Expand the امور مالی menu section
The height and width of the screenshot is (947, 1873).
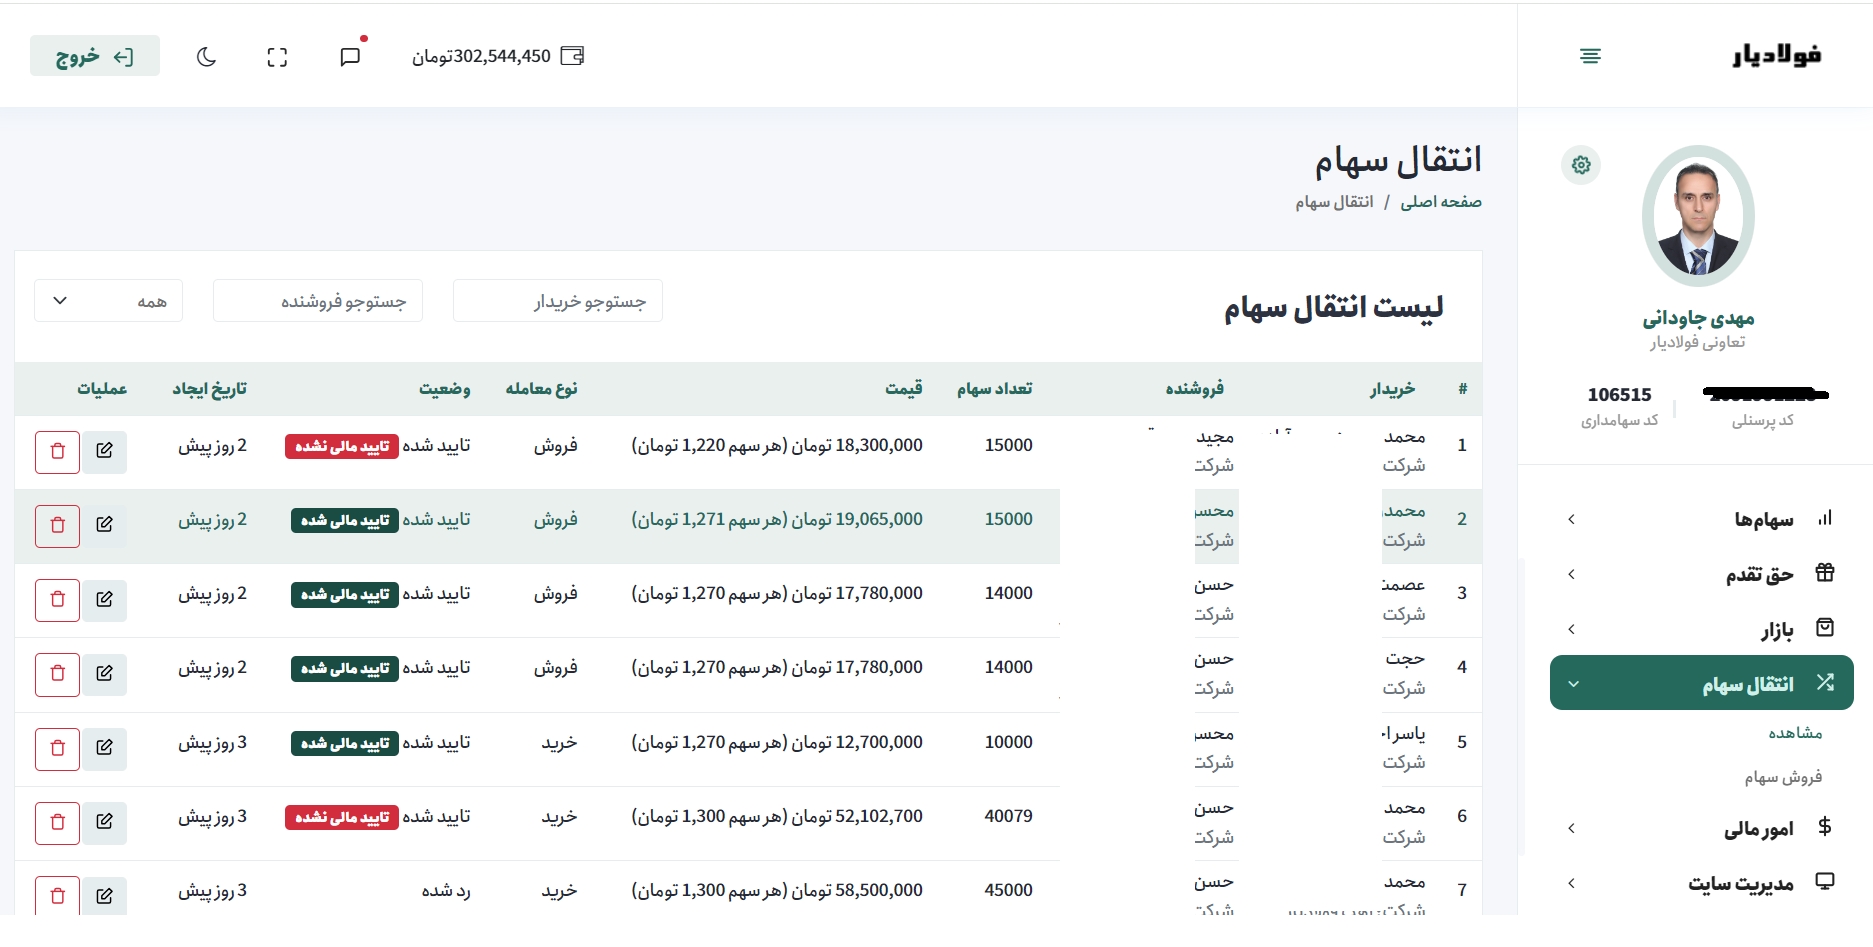pos(1700,828)
